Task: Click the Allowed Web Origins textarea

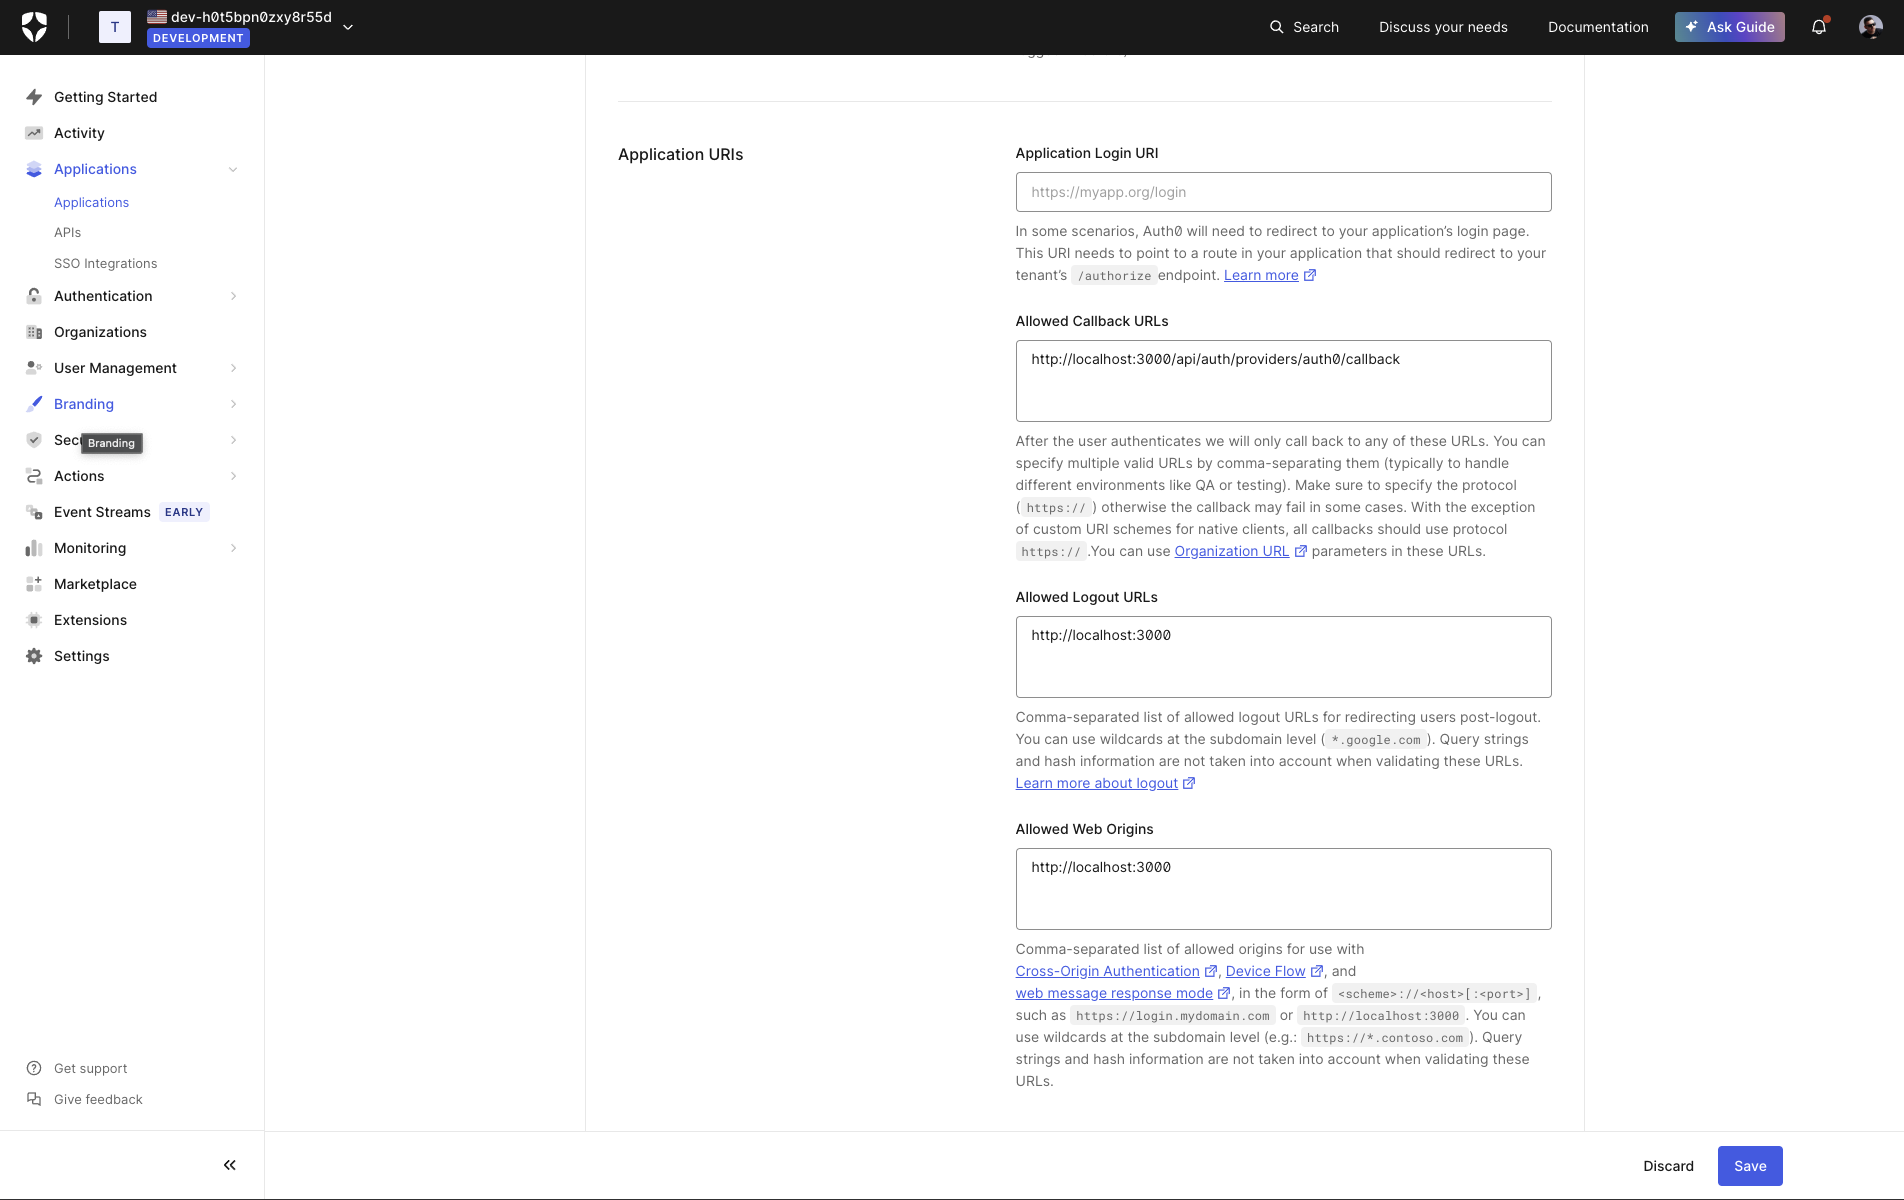Action: point(1283,889)
